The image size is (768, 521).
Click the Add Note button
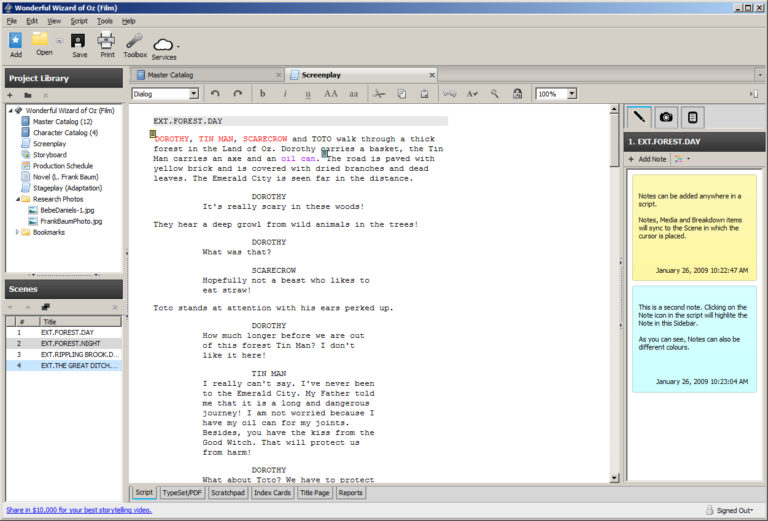[x=649, y=159]
